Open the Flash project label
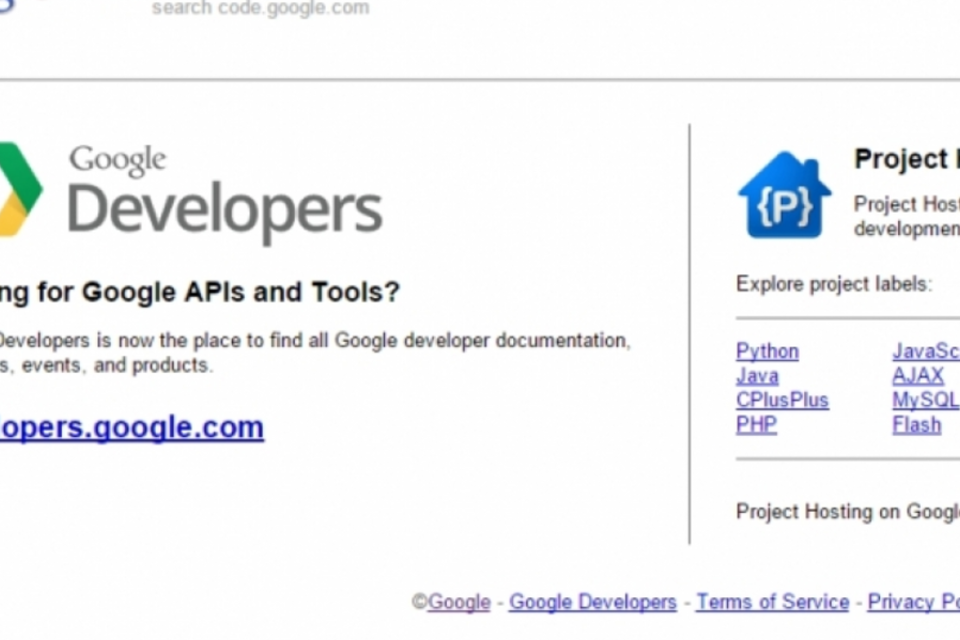 click(x=917, y=424)
